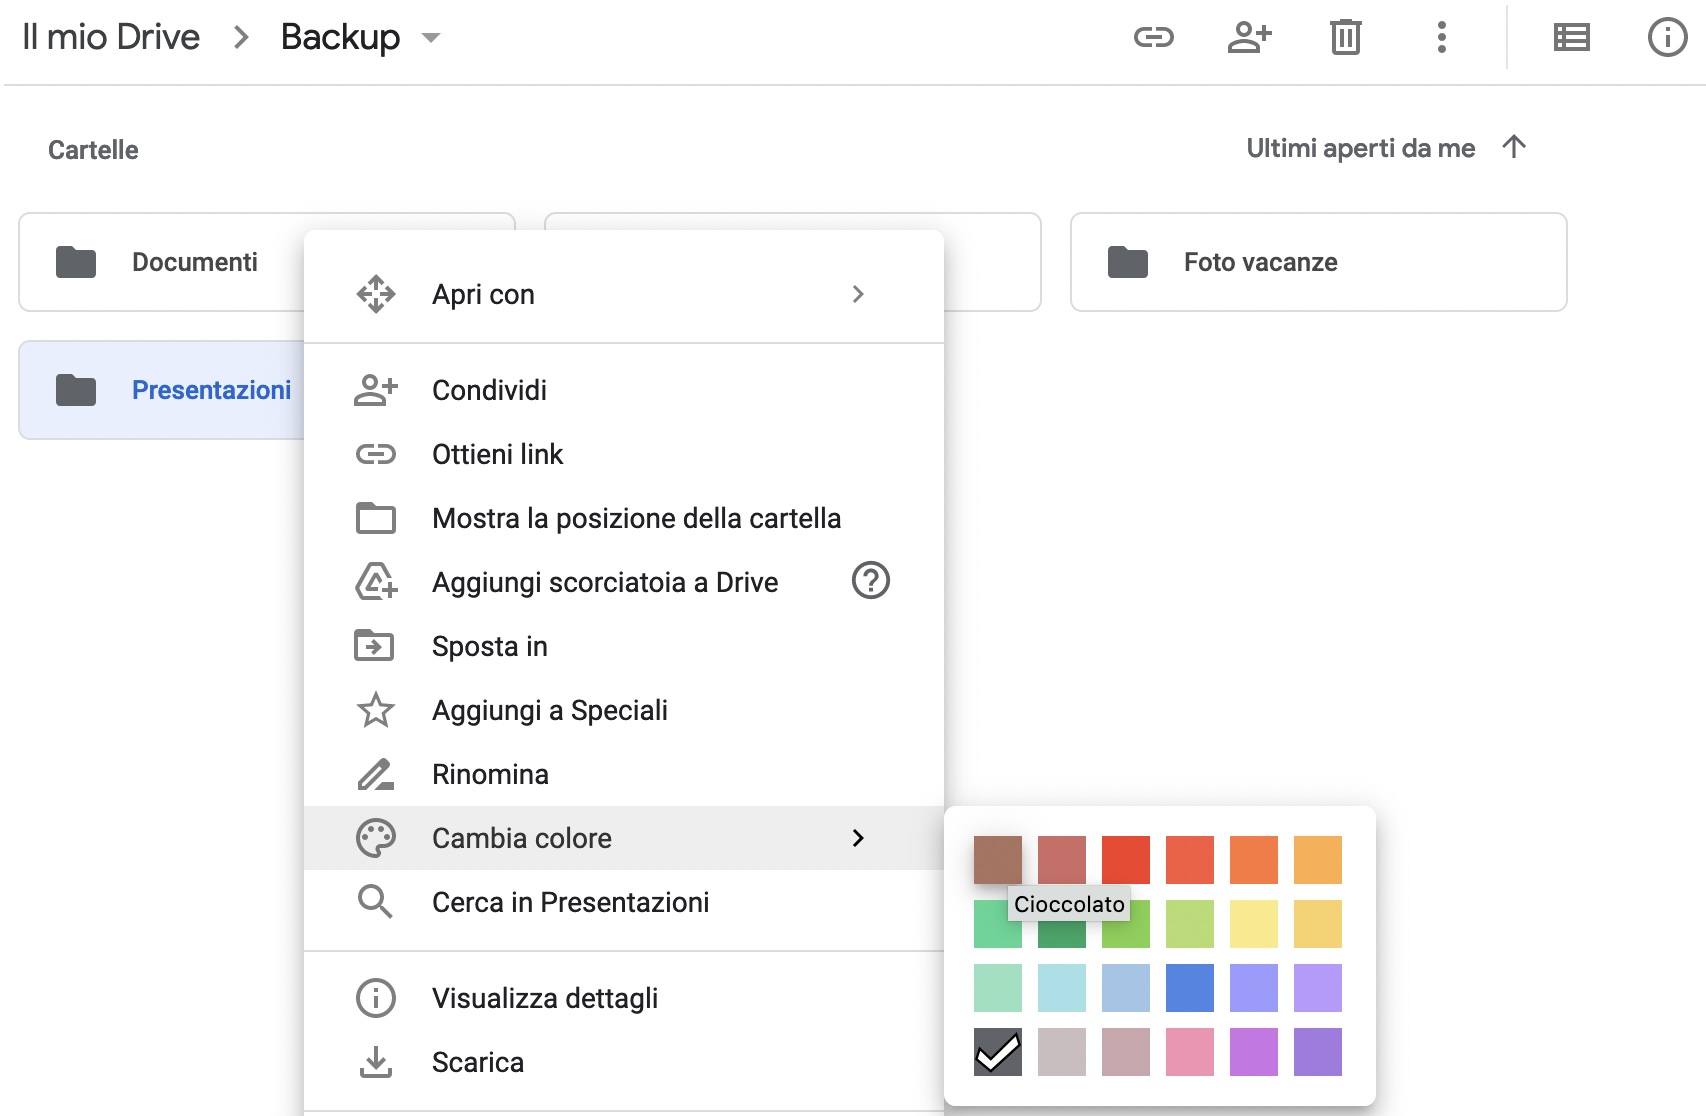Select Cerca in Presentazioni menu entry
Screen dimensions: 1706x1116
tap(624, 902)
